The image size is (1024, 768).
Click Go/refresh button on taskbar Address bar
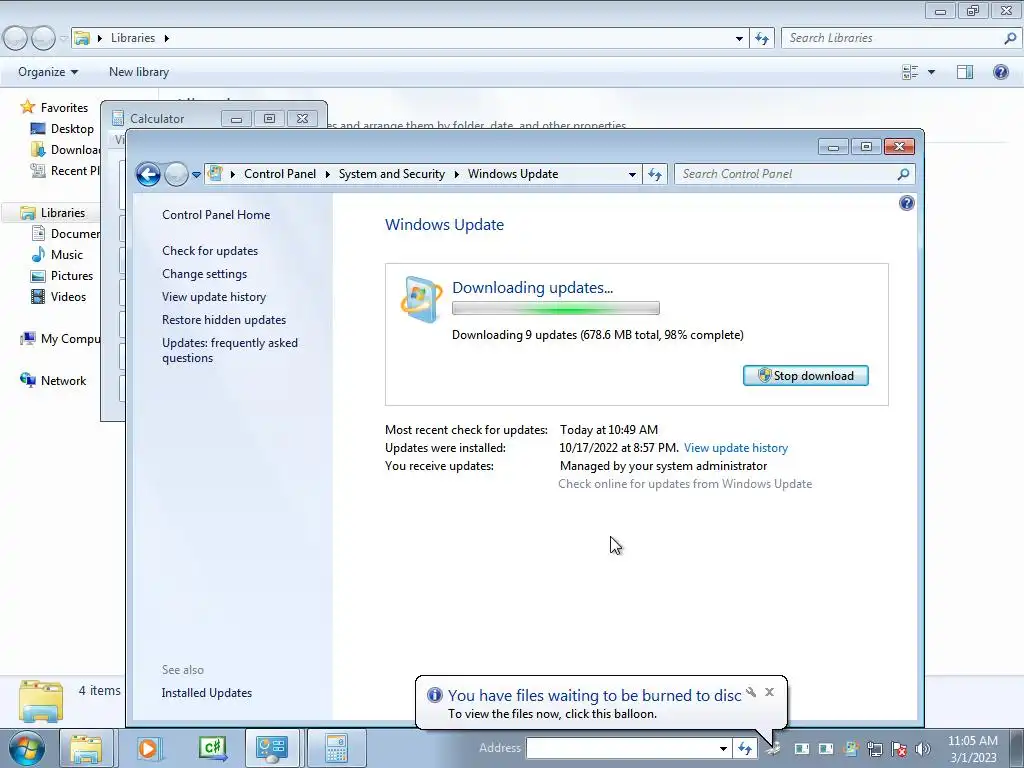[x=744, y=748]
